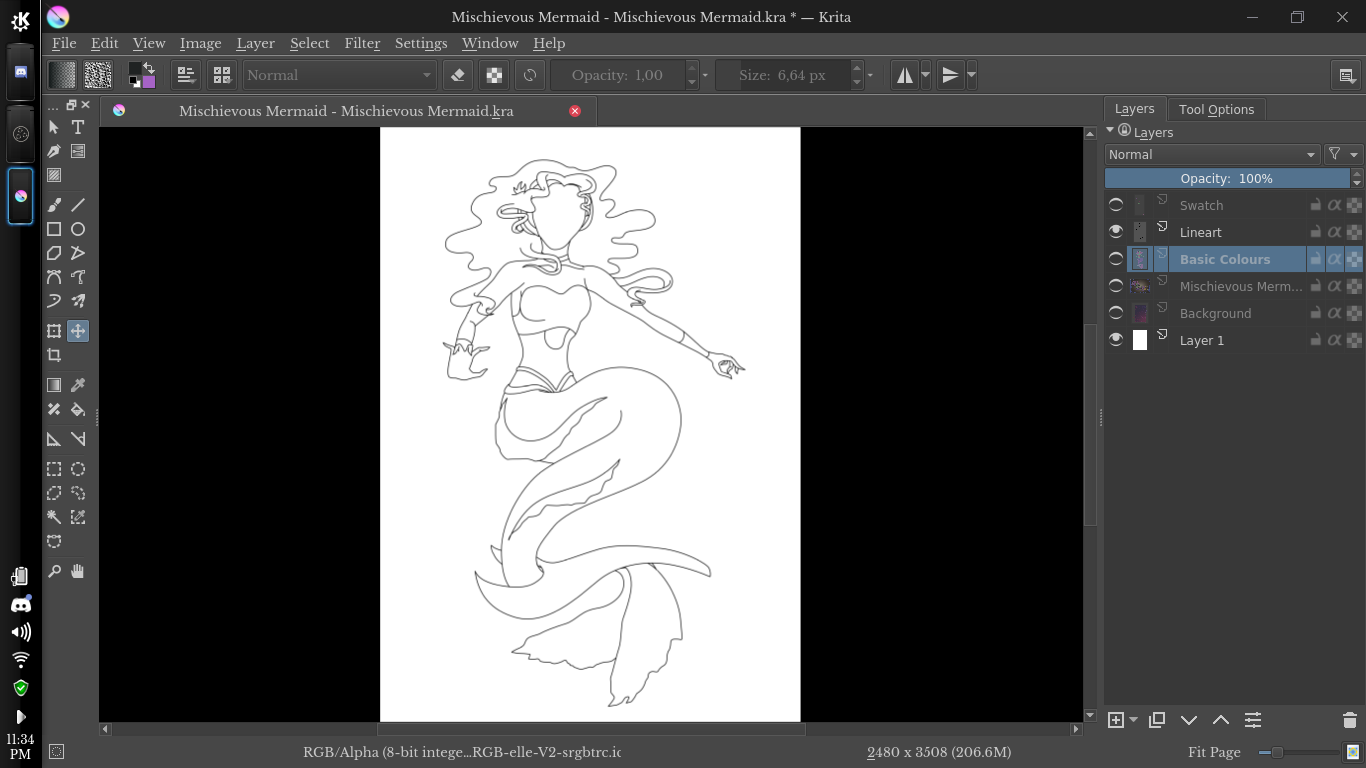
Task: Hide the Lineart layer
Action: [1115, 231]
